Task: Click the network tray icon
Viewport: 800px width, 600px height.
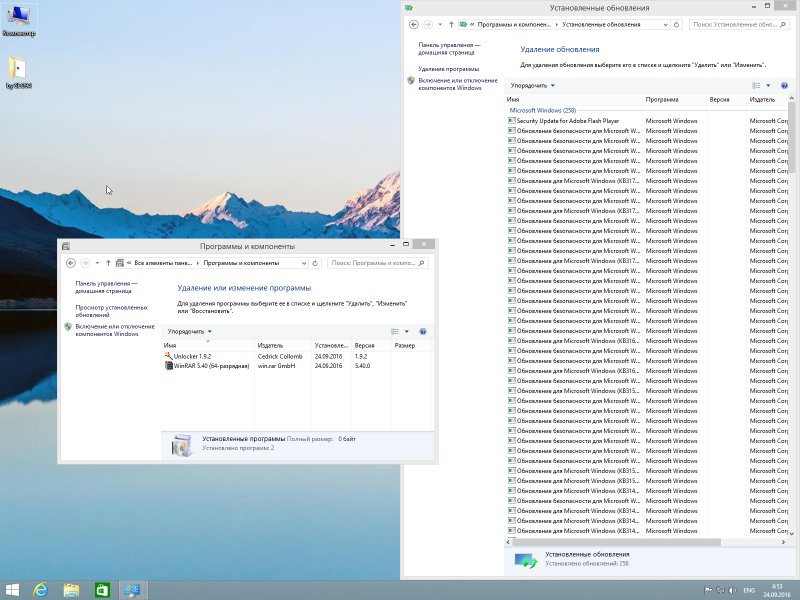Action: (720, 590)
